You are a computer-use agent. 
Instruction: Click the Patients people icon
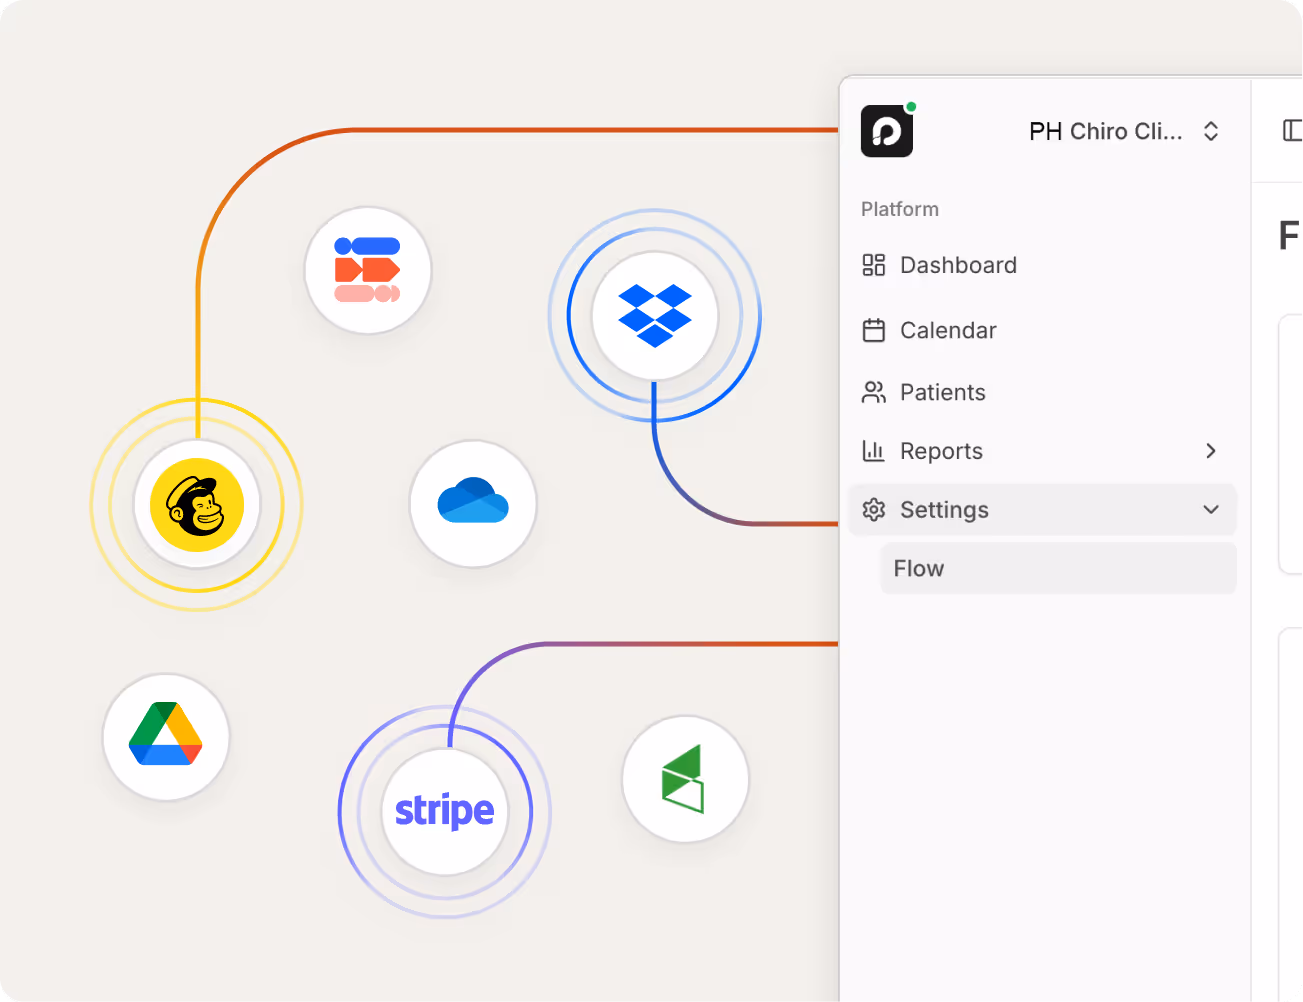(x=874, y=392)
